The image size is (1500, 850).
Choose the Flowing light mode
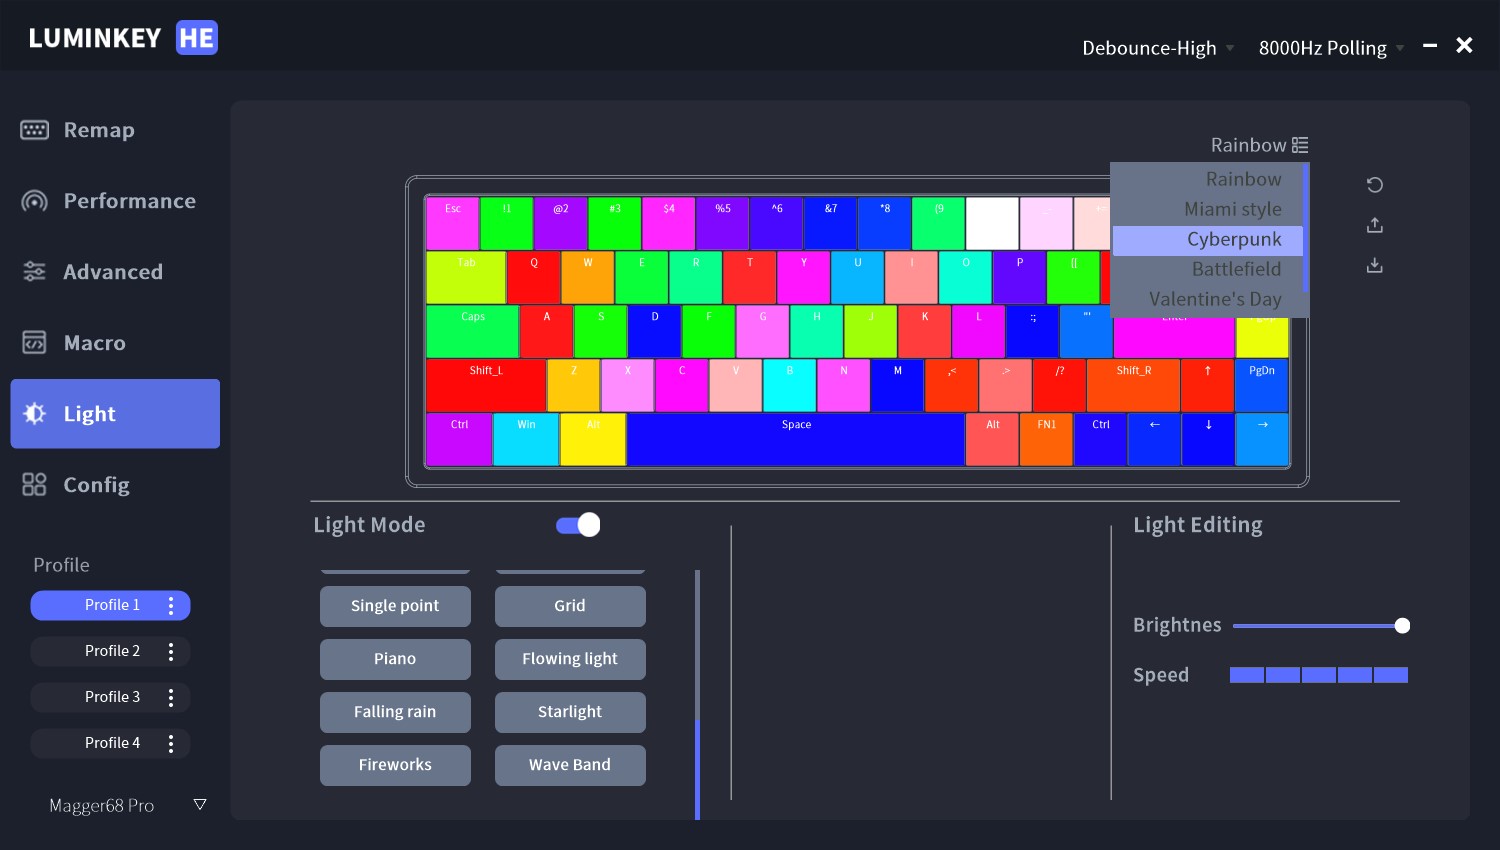[570, 659]
